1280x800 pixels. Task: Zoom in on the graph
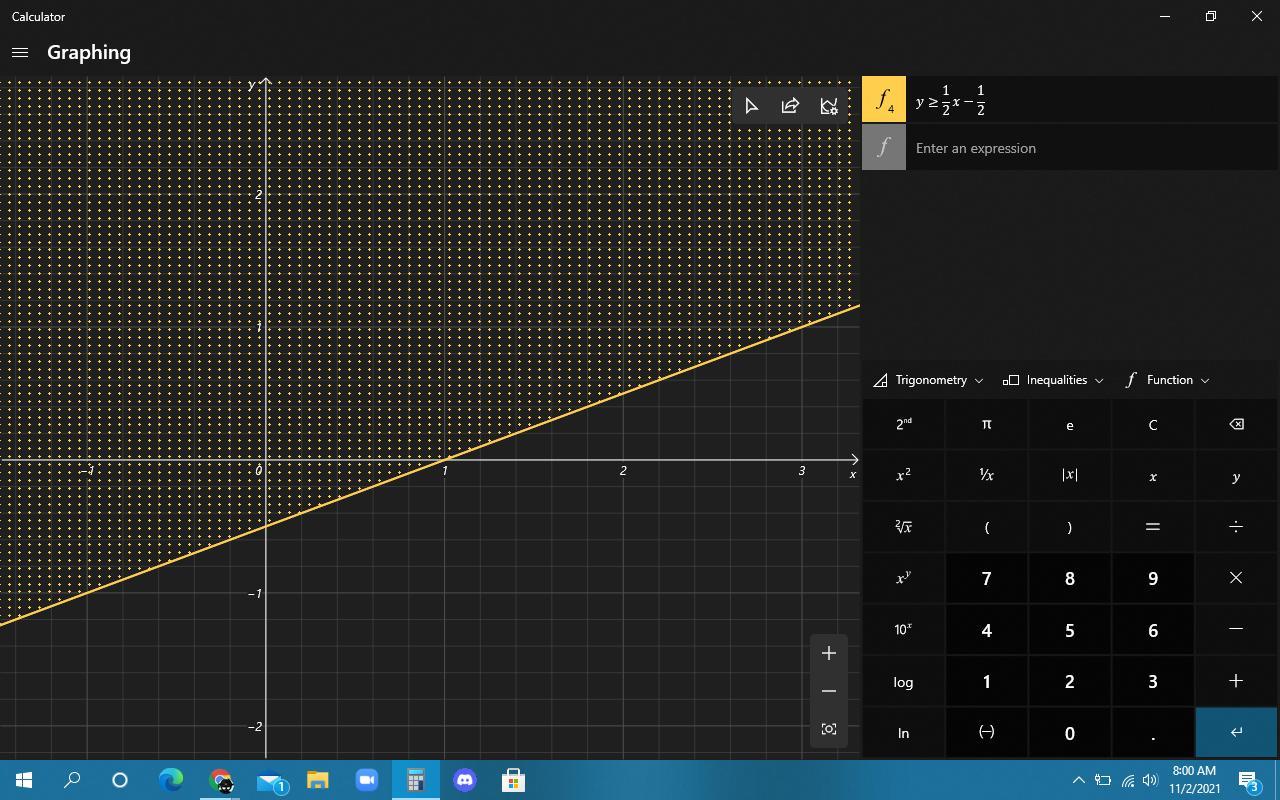(x=829, y=653)
